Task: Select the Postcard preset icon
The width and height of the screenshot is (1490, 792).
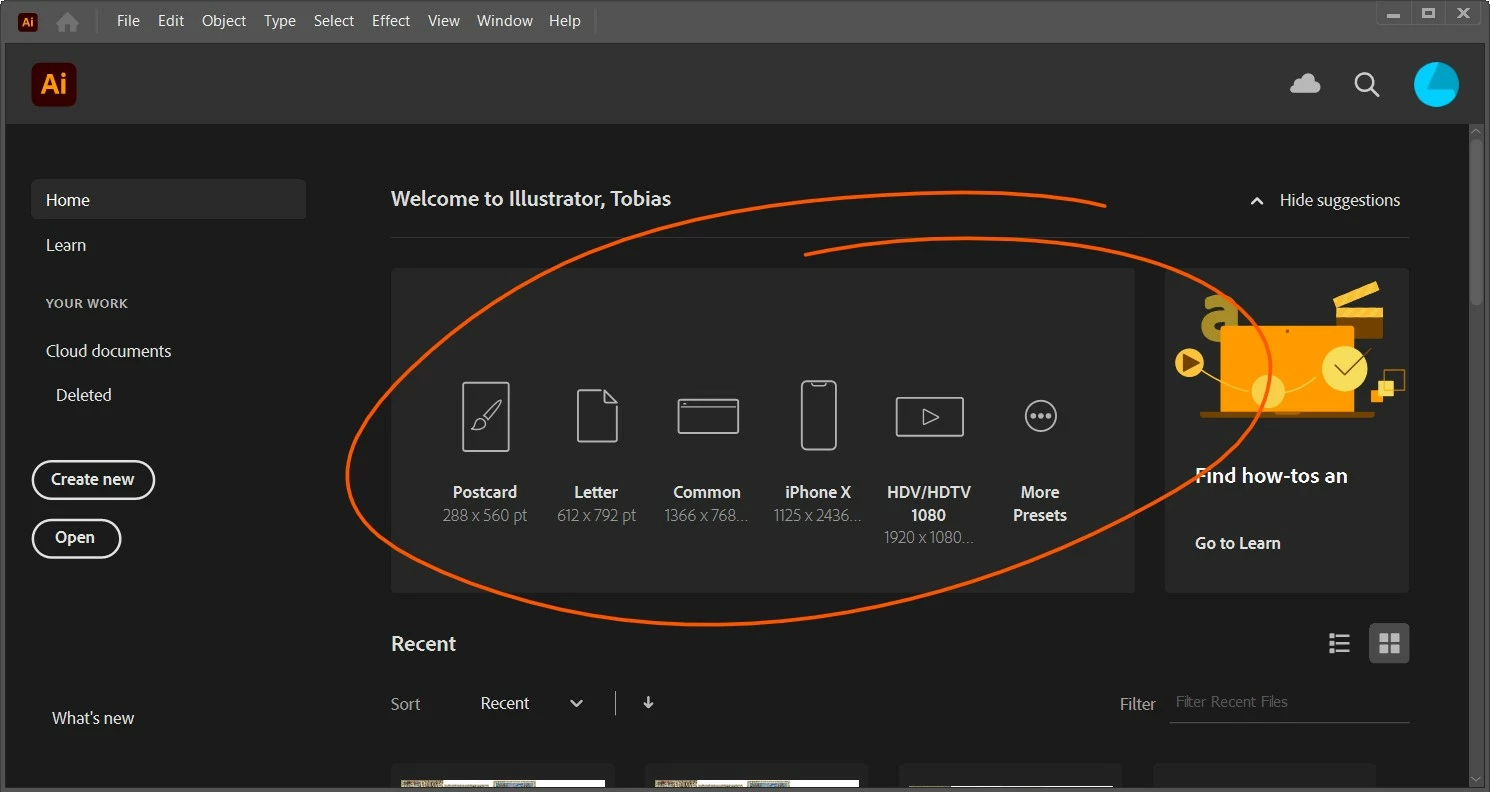Action: 485,416
